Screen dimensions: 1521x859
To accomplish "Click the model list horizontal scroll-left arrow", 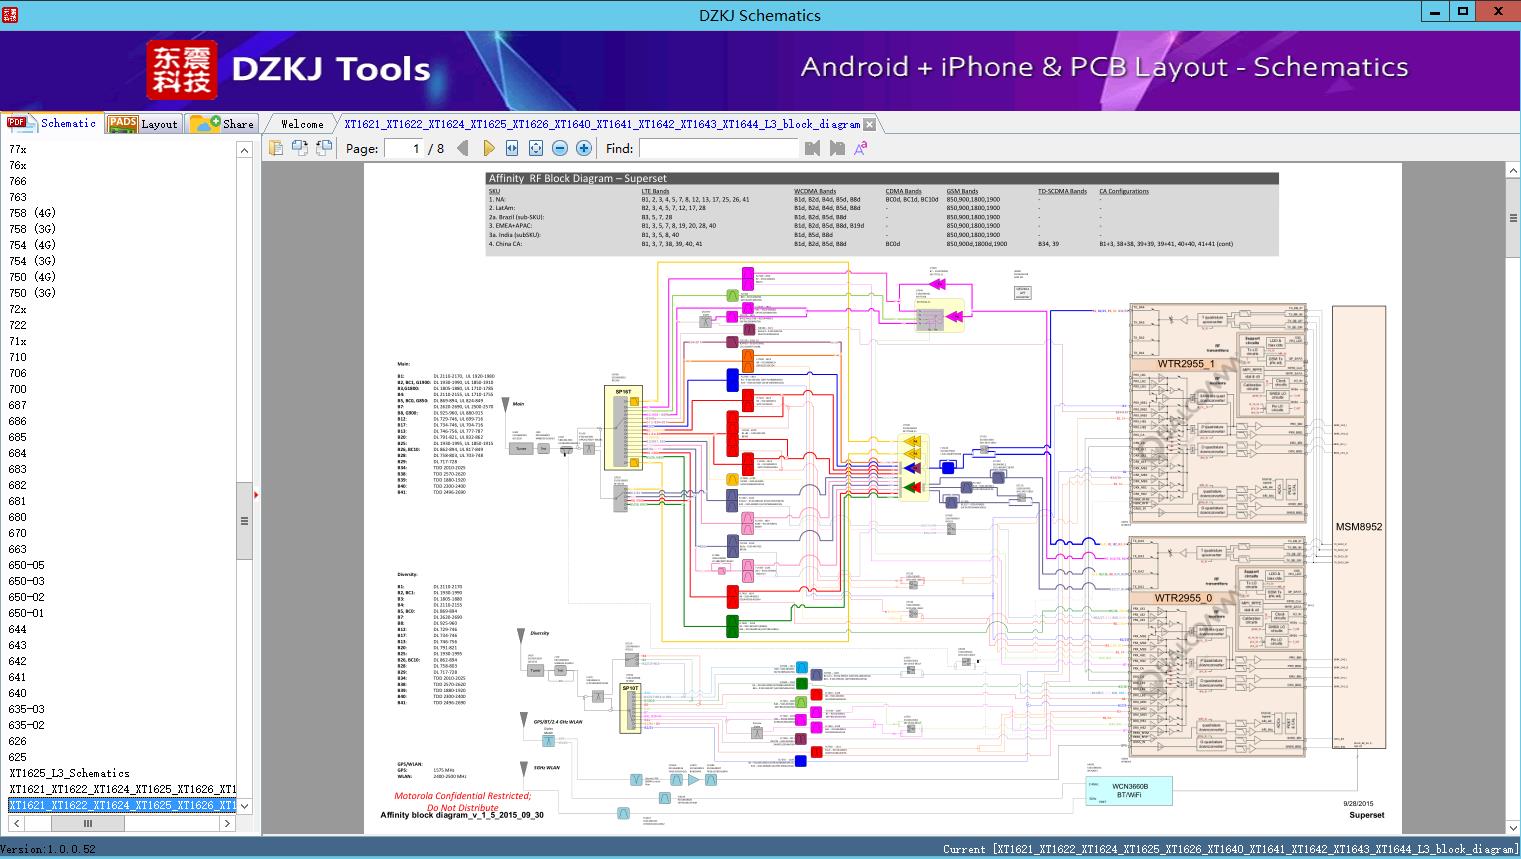I will pyautogui.click(x=17, y=824).
